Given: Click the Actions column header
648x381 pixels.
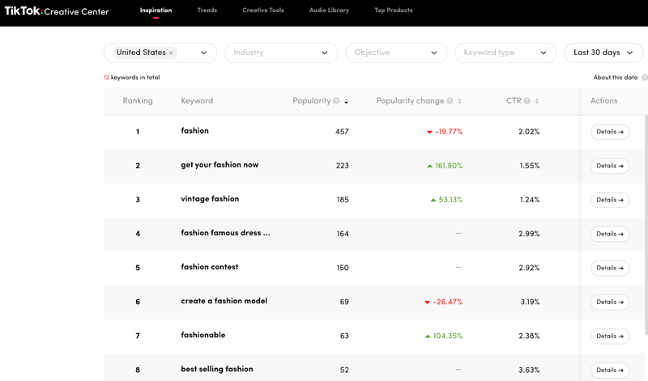Looking at the screenshot, I should [604, 101].
